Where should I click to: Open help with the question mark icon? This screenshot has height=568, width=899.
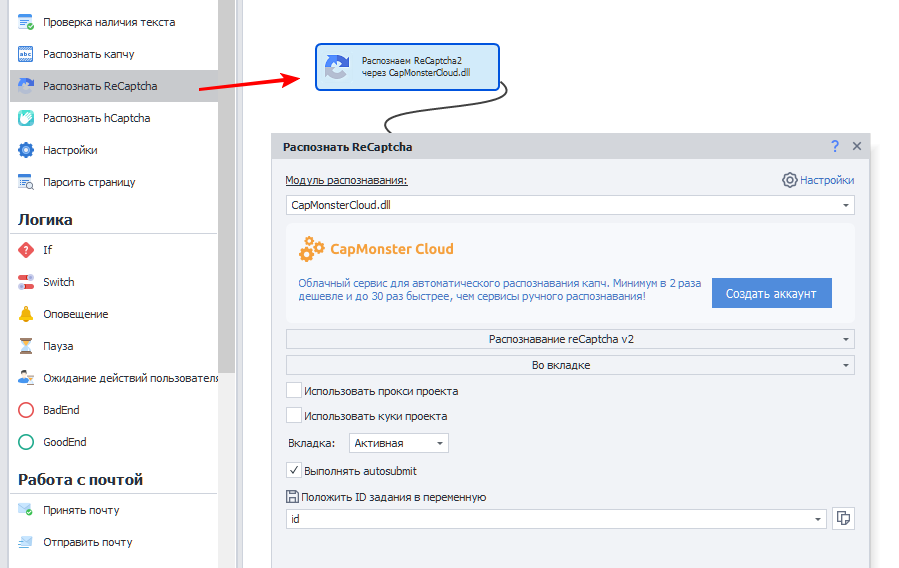click(835, 147)
